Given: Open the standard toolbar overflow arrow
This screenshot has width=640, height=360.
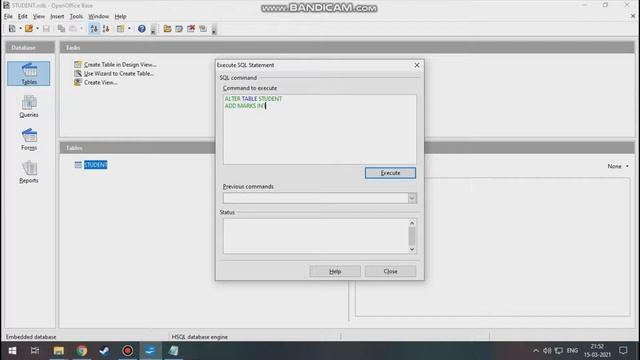Looking at the screenshot, I should click(x=153, y=29).
